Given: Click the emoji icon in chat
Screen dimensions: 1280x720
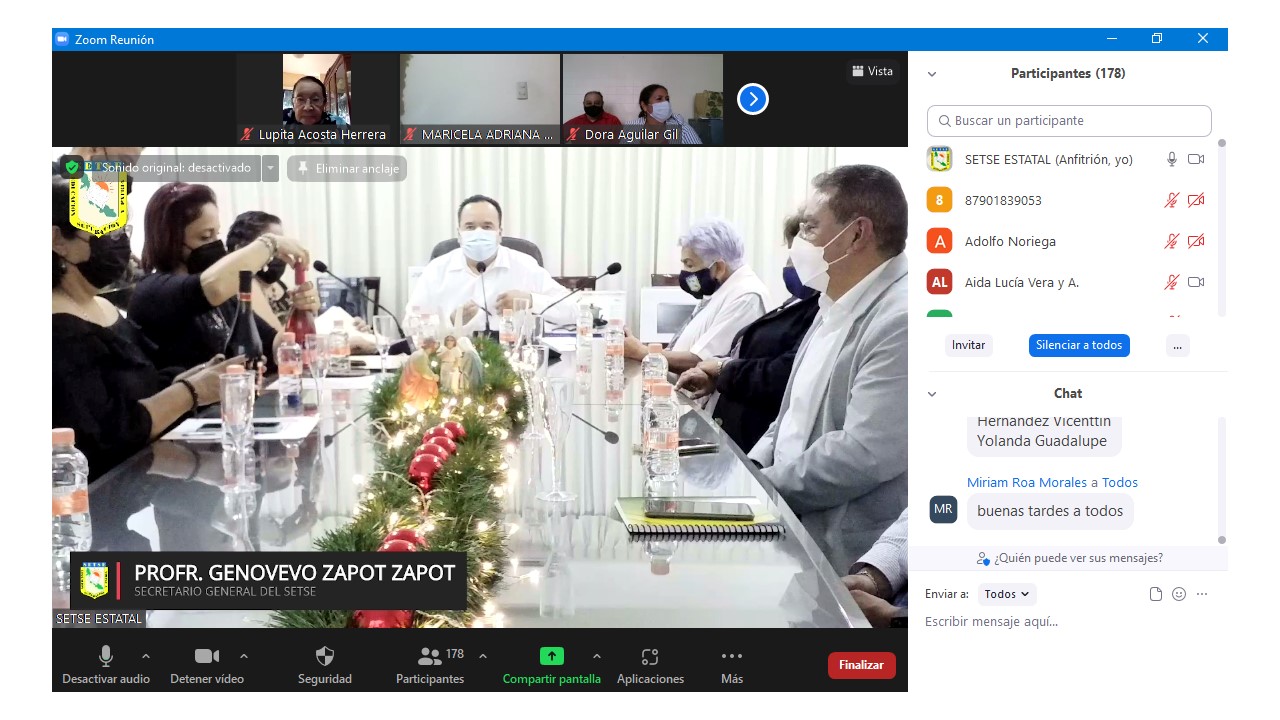Looking at the screenshot, I should point(1179,594).
